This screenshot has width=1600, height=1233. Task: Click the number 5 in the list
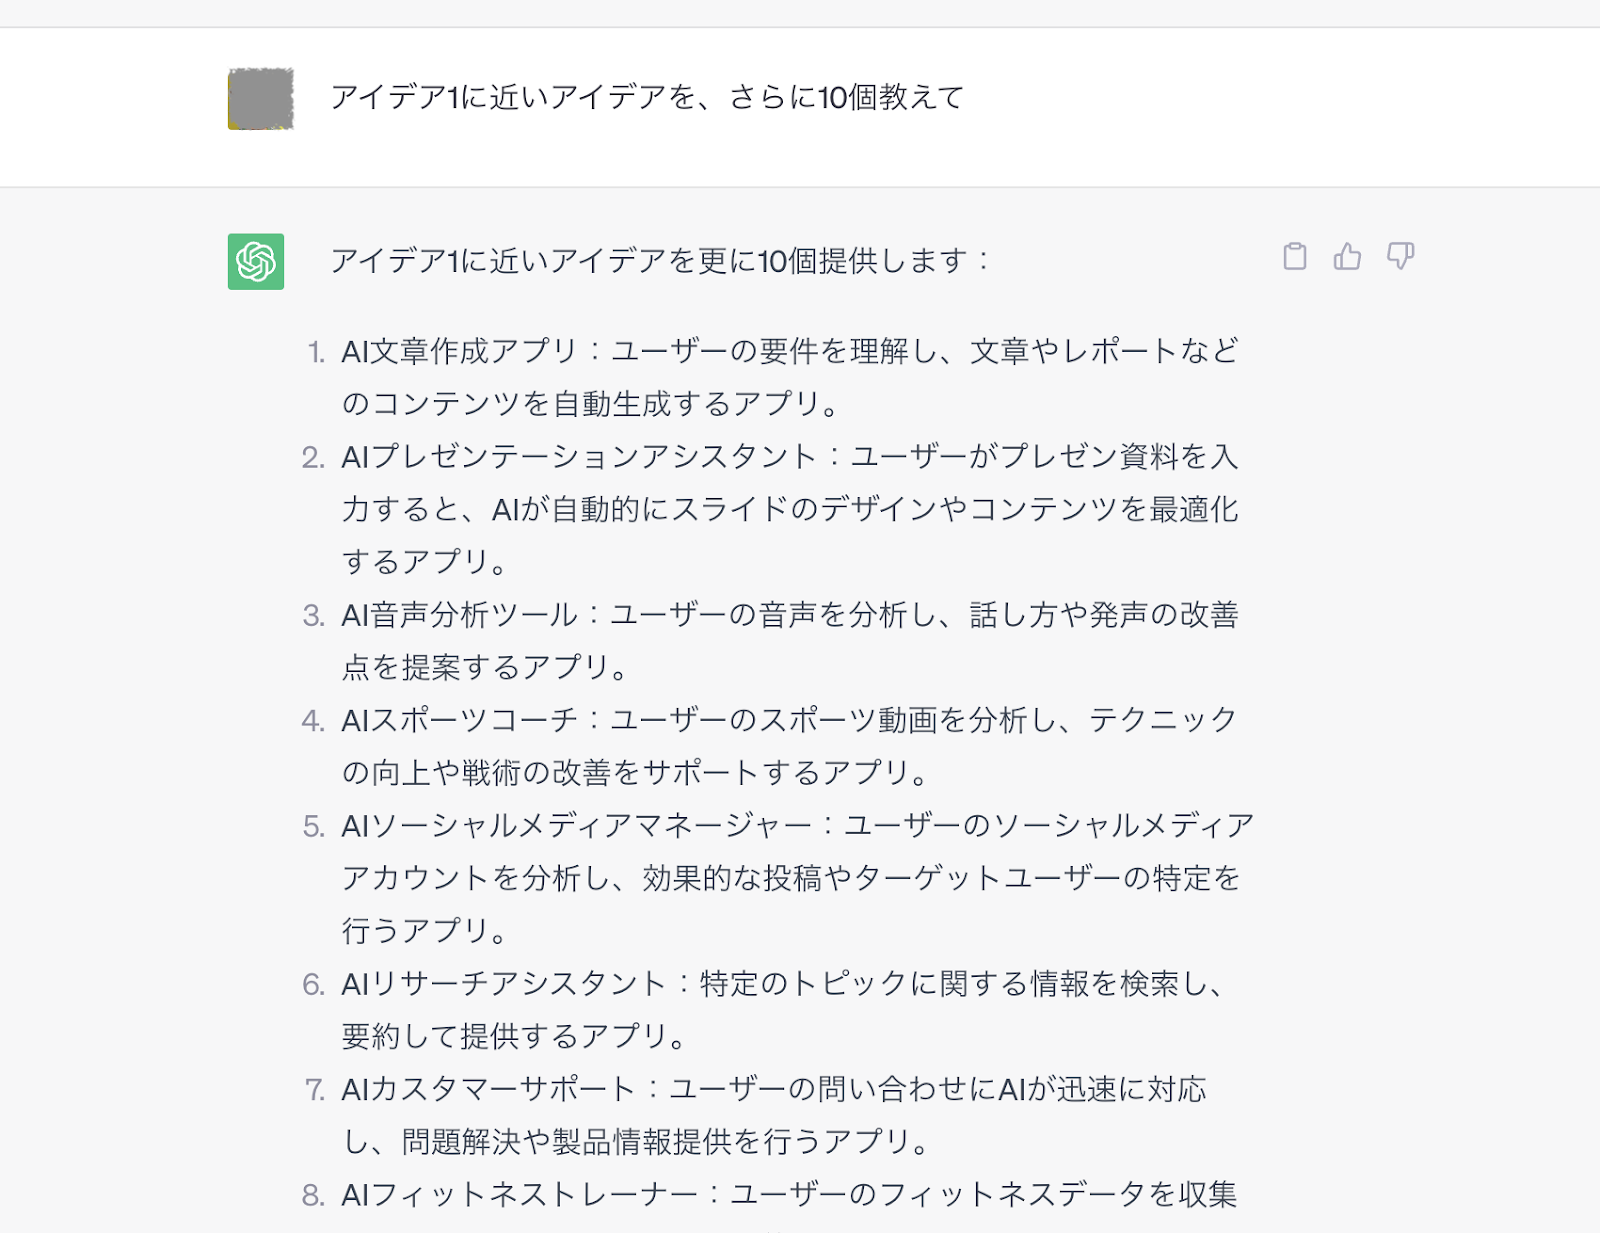click(311, 825)
